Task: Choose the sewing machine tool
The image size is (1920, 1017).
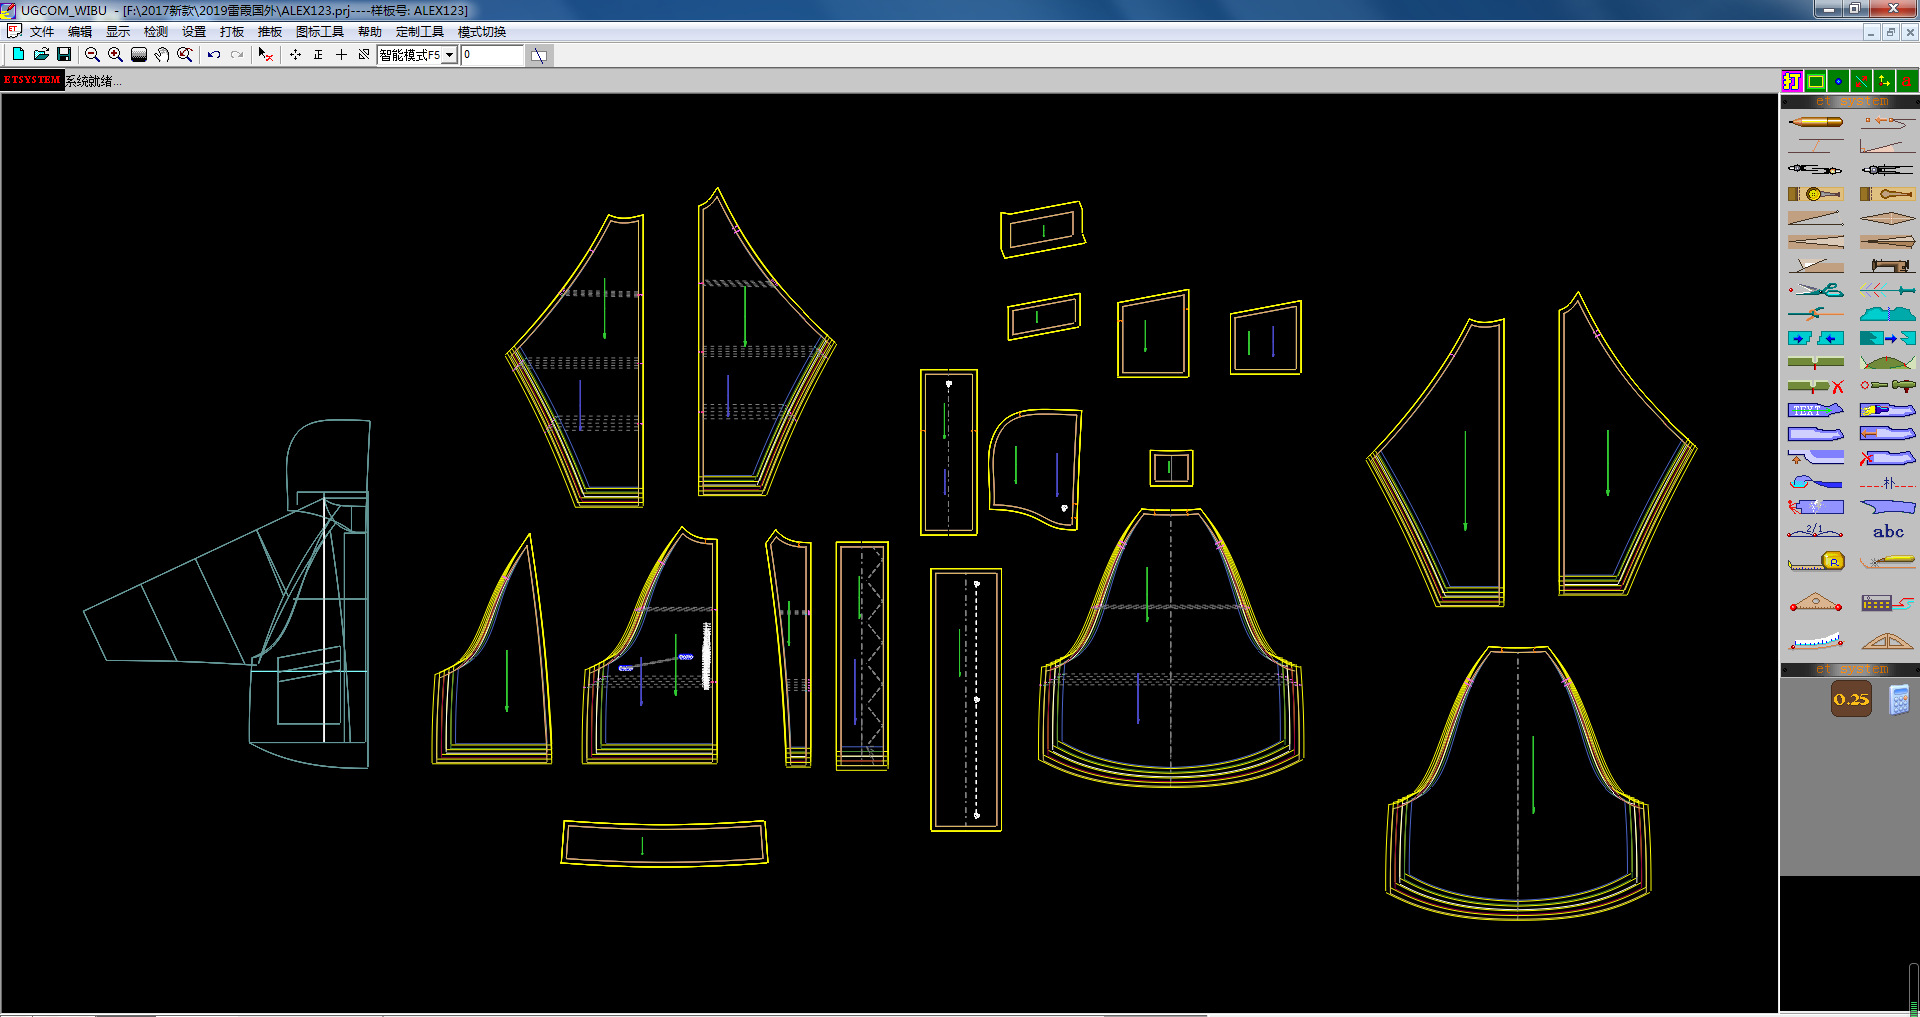Action: pos(1887,266)
